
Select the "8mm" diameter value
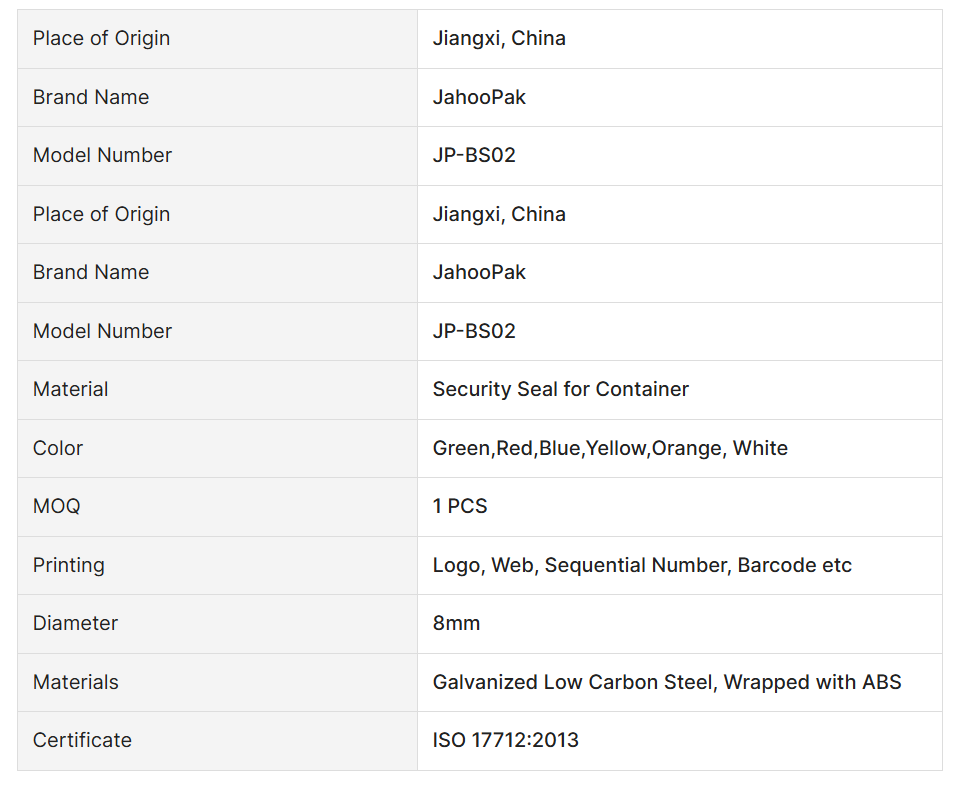(456, 623)
